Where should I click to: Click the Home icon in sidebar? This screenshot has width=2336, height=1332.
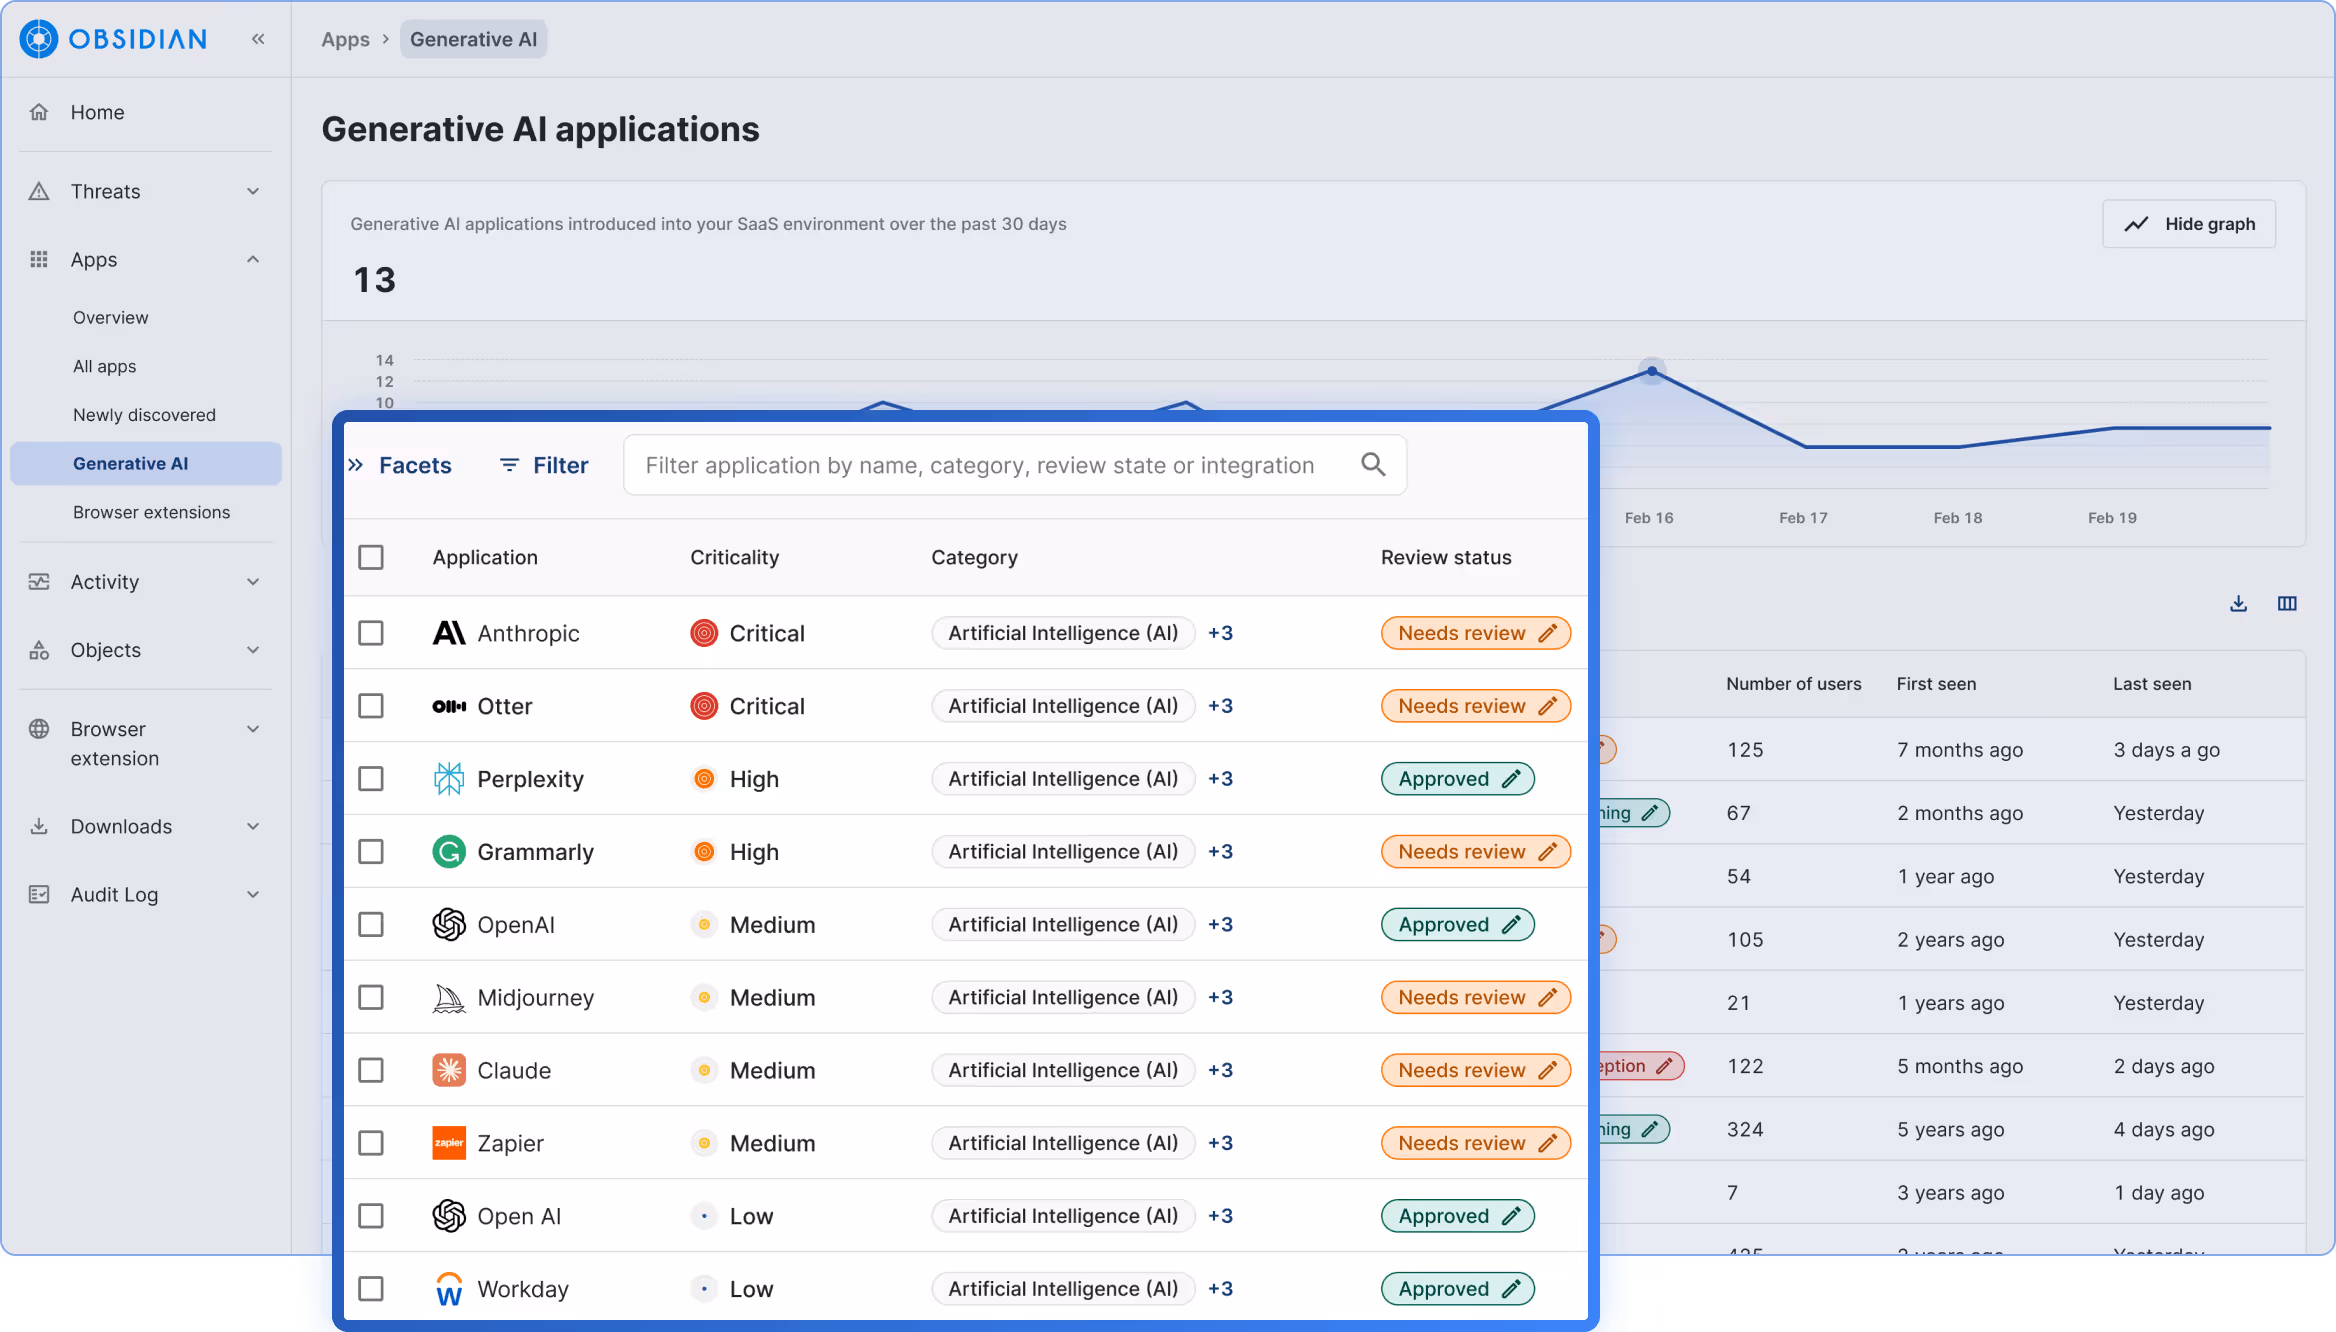point(39,112)
